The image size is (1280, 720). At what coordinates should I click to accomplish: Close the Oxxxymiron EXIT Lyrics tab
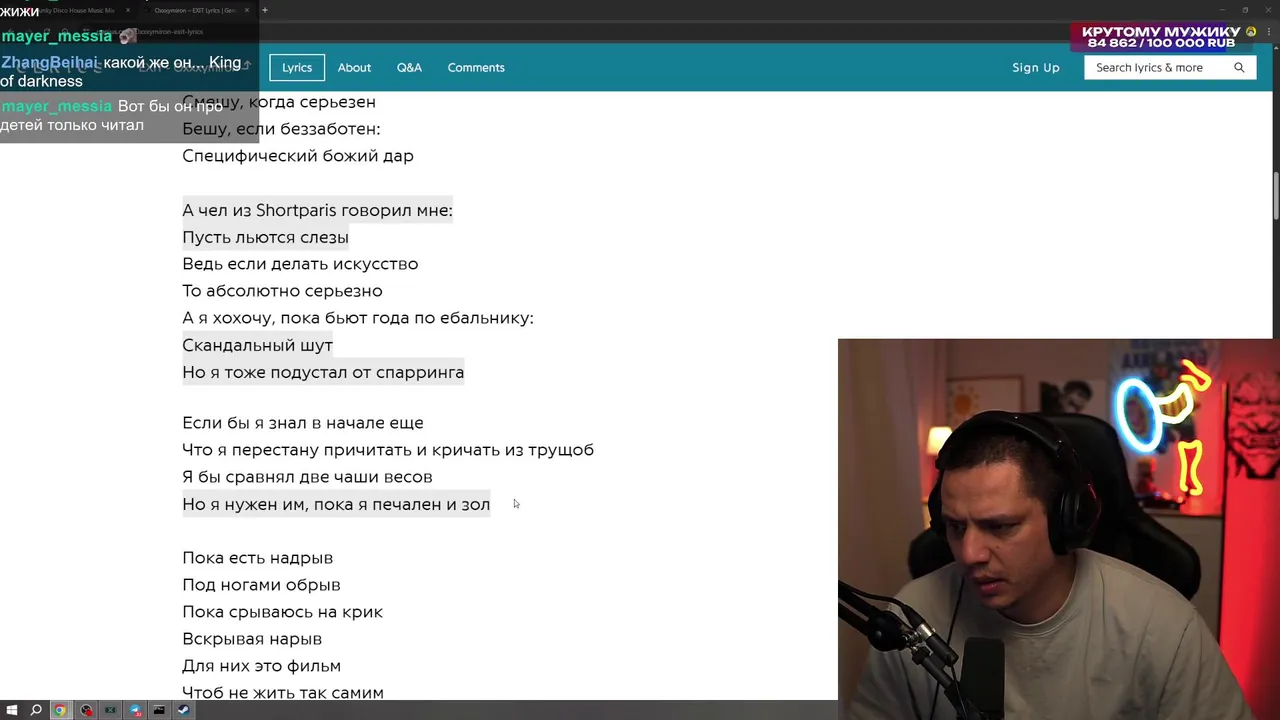(247, 10)
